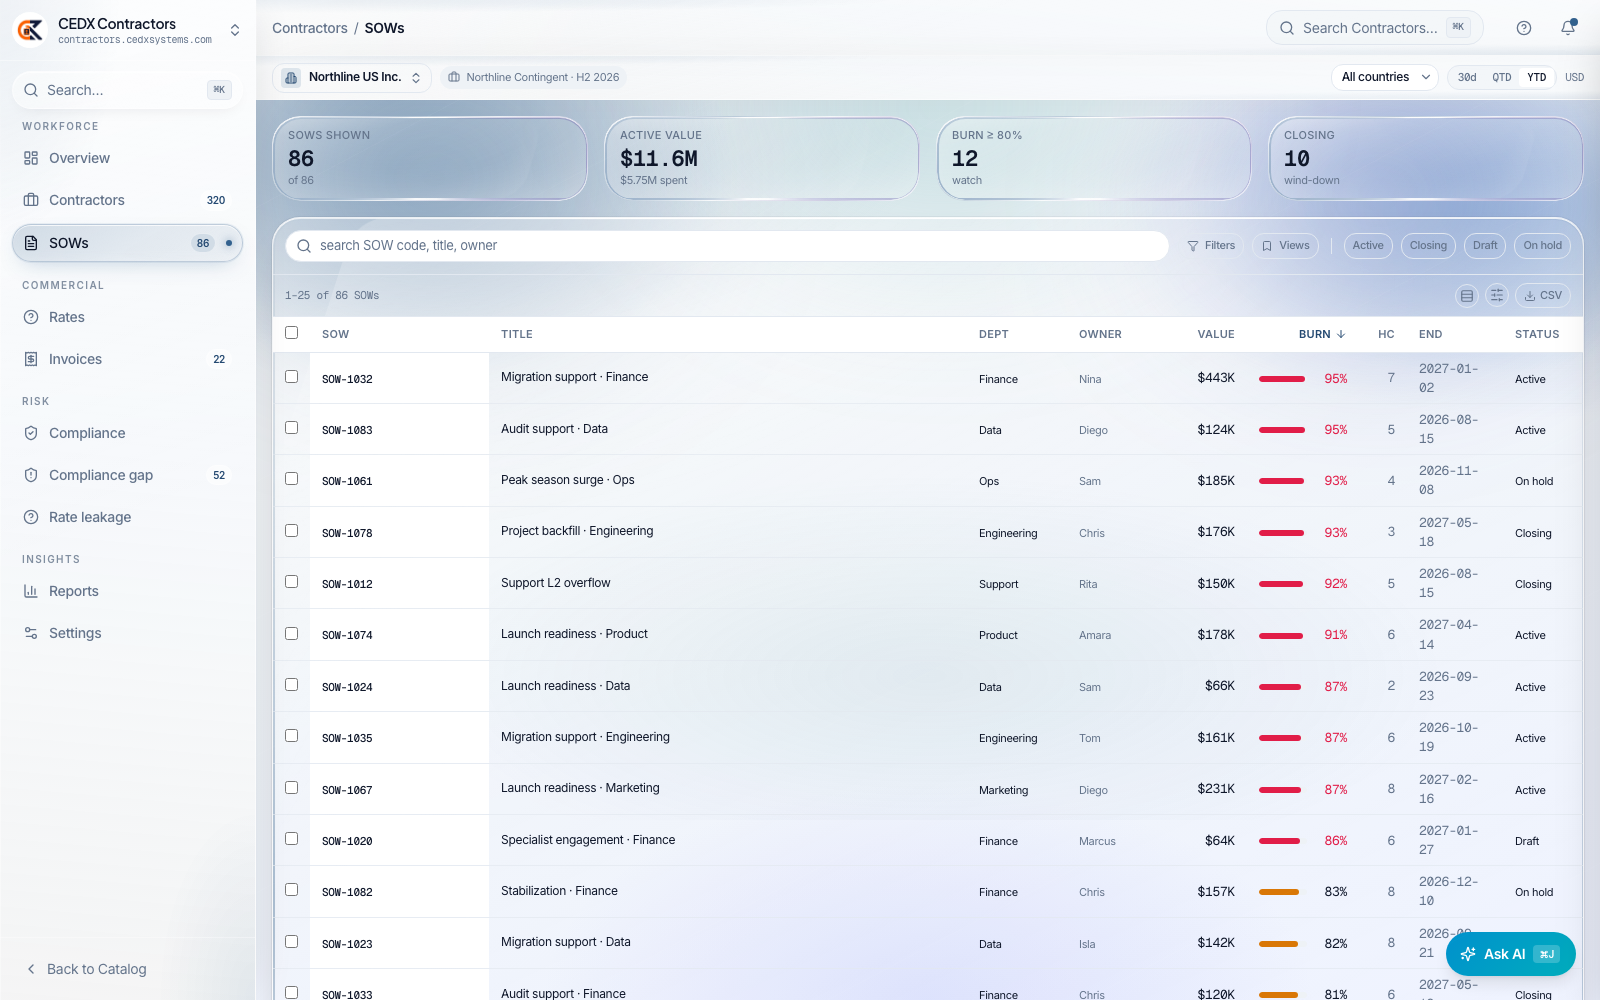Filter by Draft status chip
The image size is (1600, 1000).
(1485, 246)
